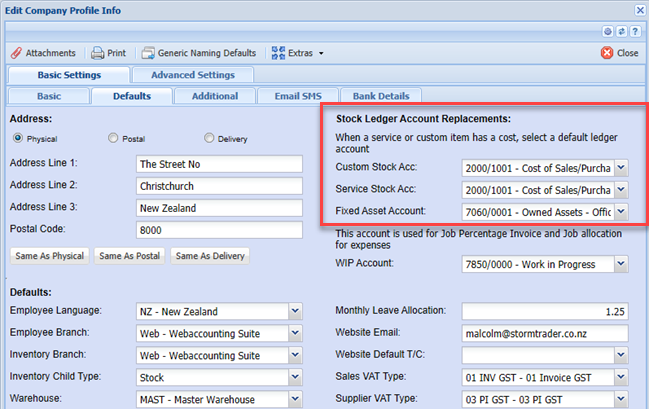Click the Same As Delivery button
Image resolution: width=649 pixels, height=409 pixels.
210,256
